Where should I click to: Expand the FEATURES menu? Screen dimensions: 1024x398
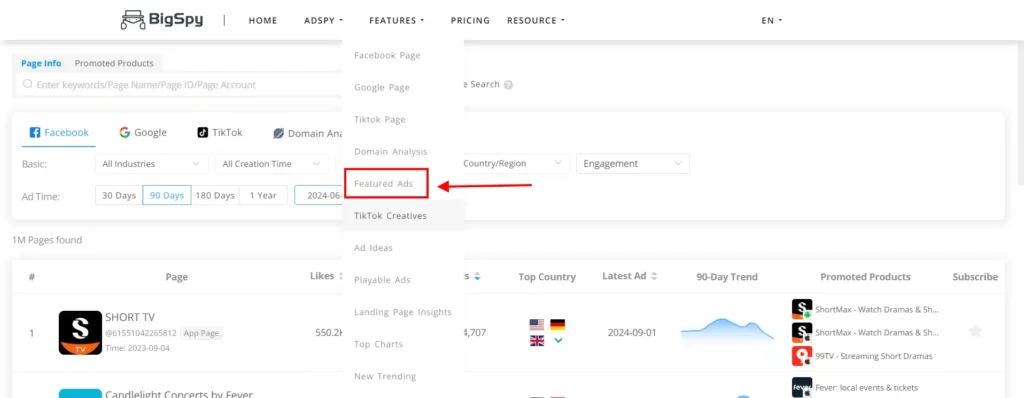coord(396,20)
